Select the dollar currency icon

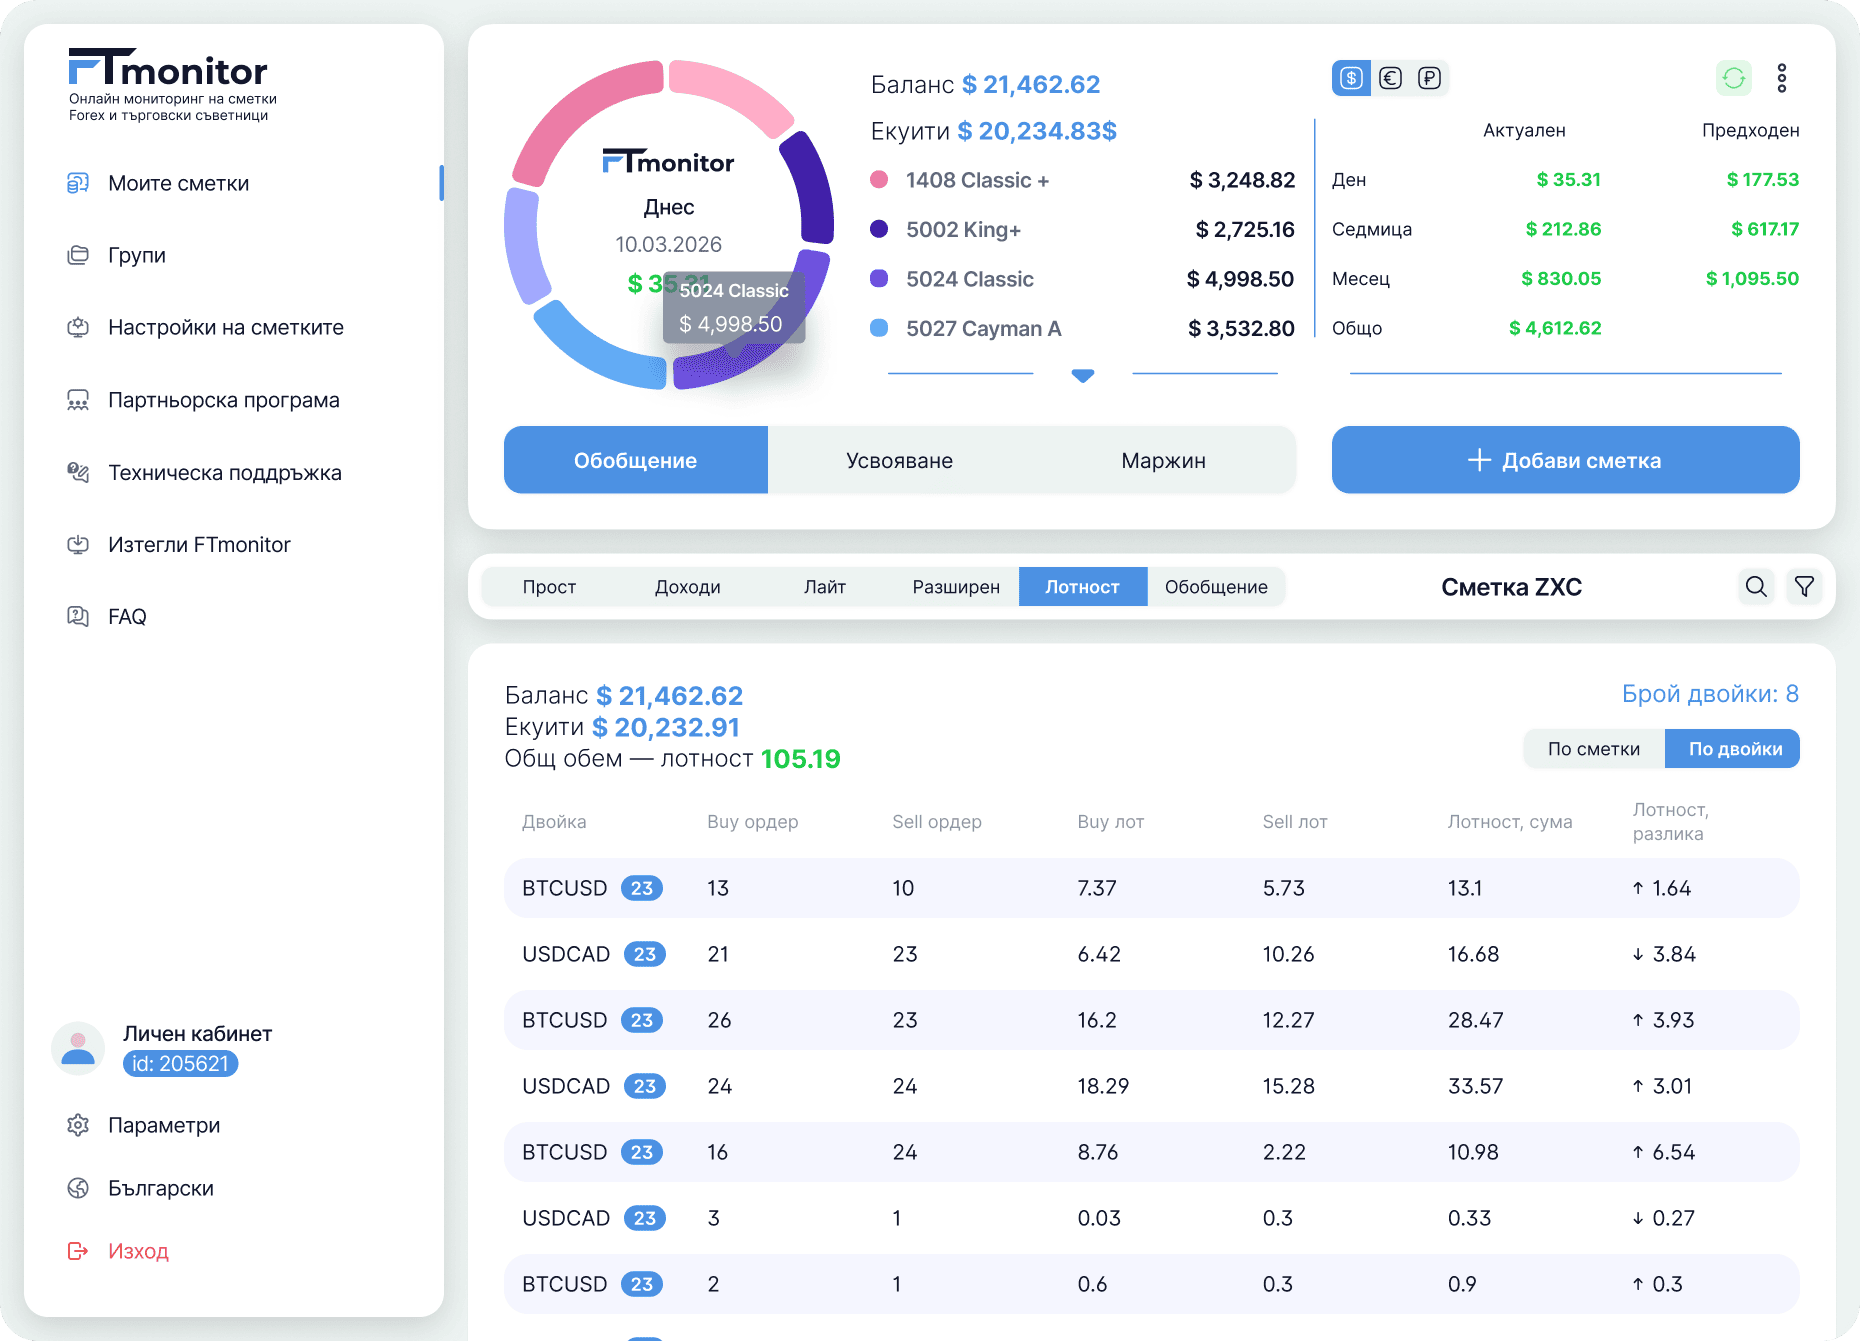(x=1351, y=78)
